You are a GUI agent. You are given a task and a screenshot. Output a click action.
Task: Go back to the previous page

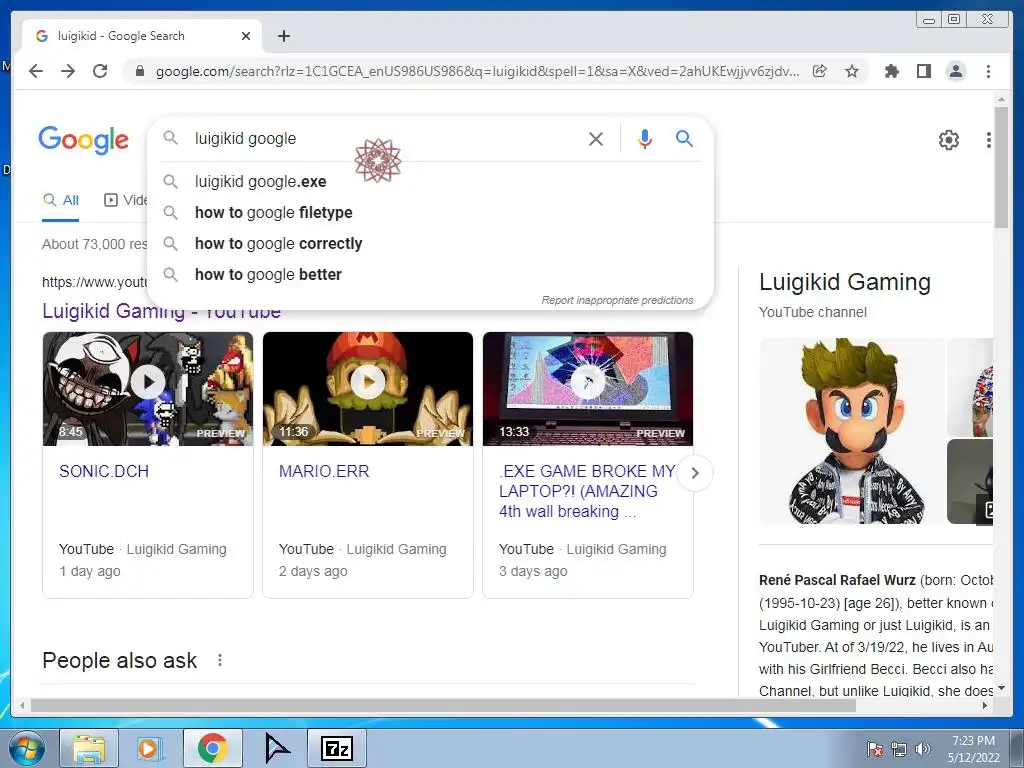pos(36,71)
